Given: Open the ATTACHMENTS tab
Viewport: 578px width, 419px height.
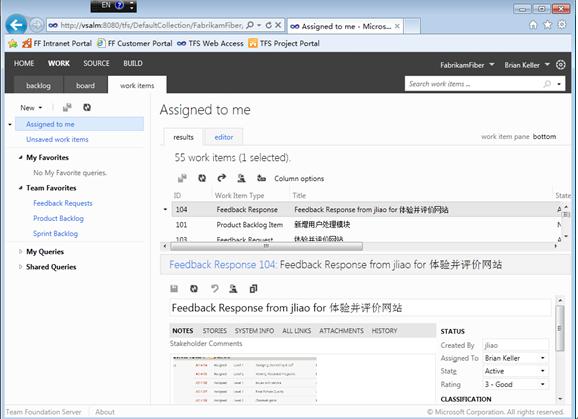Looking at the screenshot, I should 341,331.
